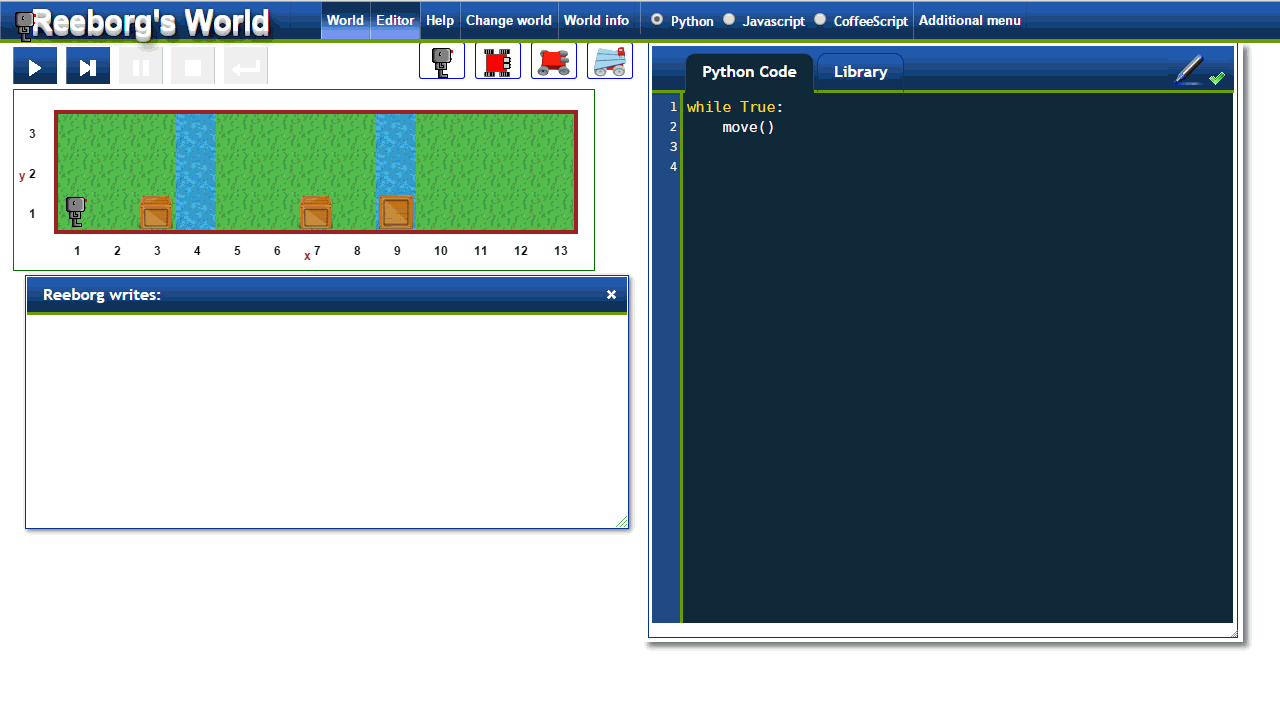Click the 'while True:' code line
Screen dimensions: 1280x720
(x=735, y=107)
